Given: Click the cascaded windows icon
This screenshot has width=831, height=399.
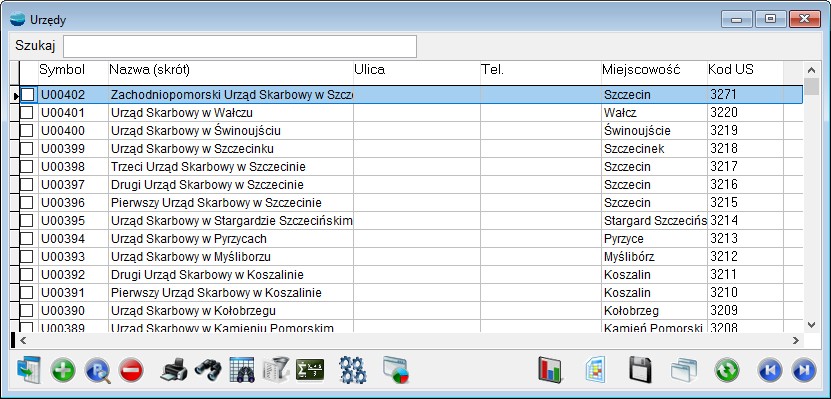Looking at the screenshot, I should click(684, 370).
